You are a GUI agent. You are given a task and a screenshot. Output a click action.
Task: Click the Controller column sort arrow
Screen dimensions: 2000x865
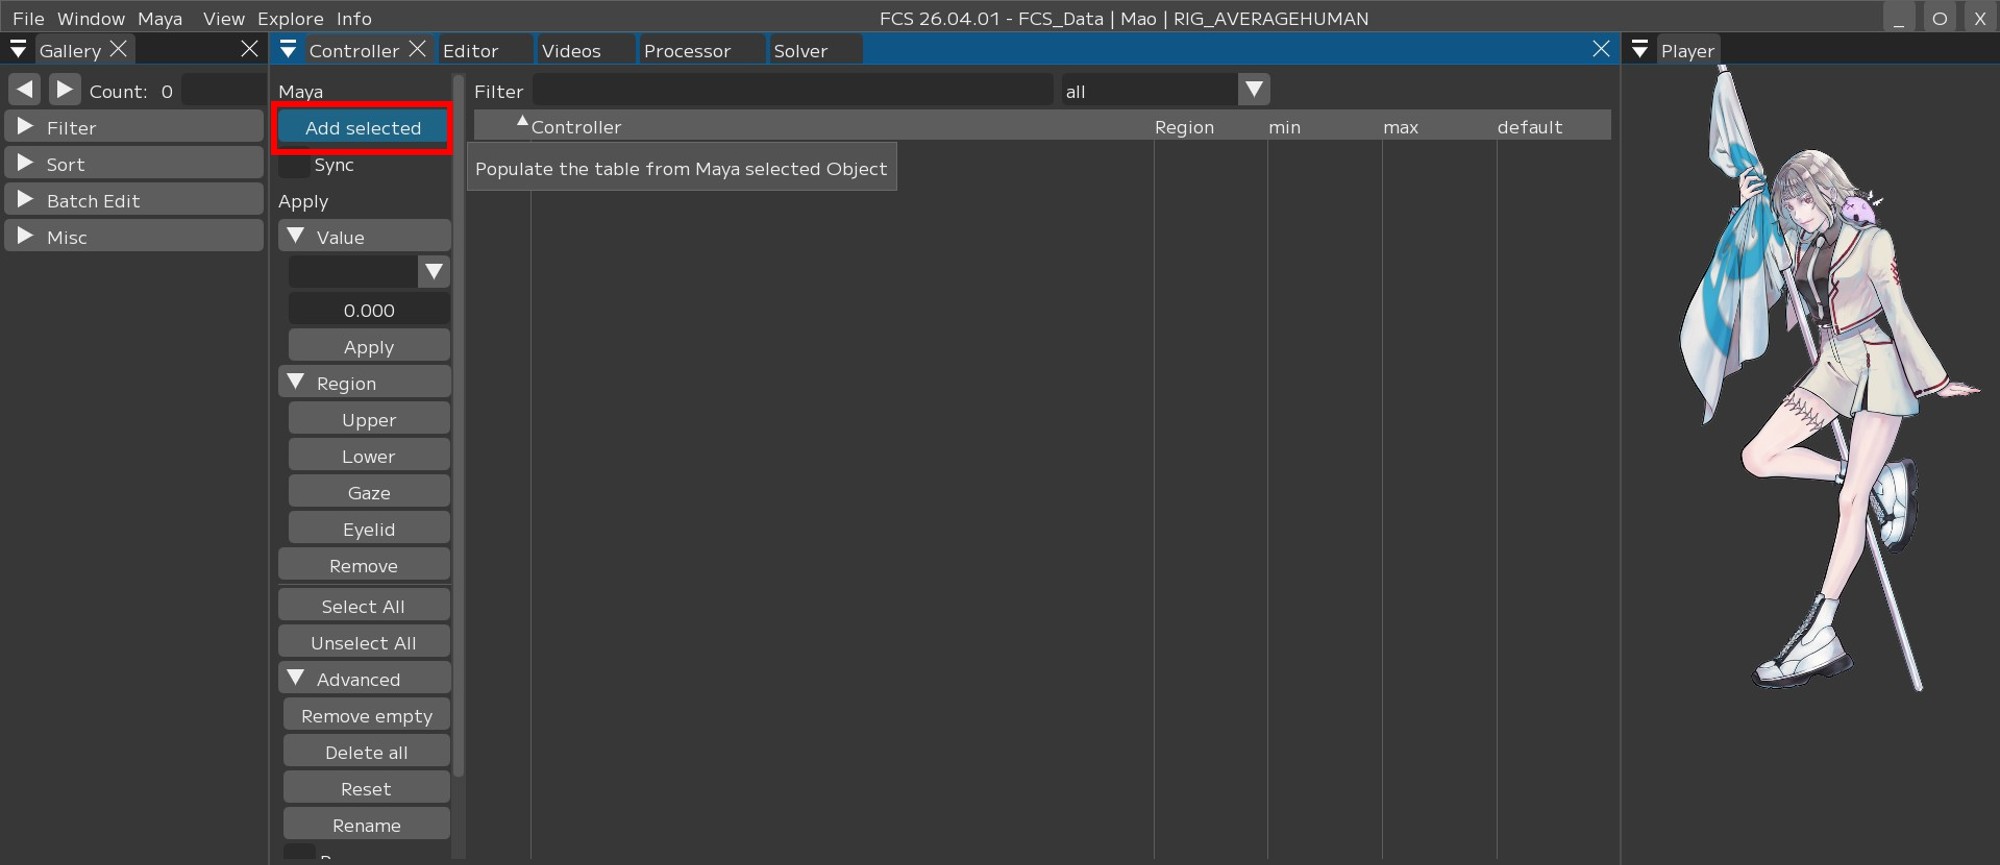coord(522,121)
